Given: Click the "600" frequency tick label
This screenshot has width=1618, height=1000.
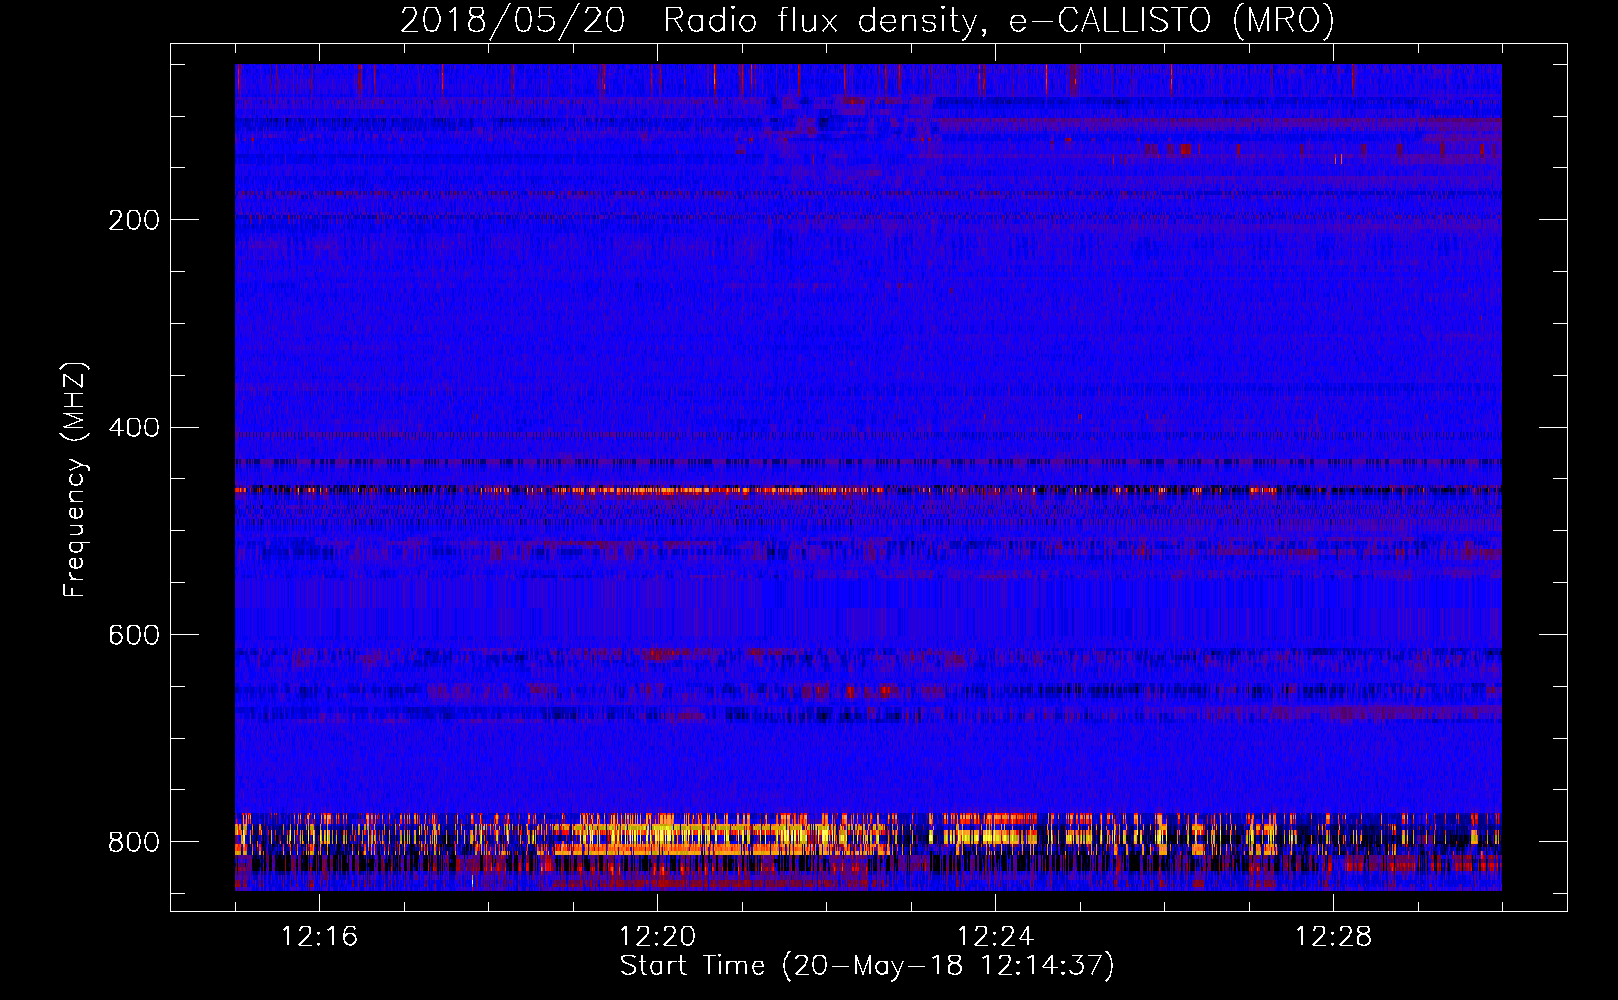Looking at the screenshot, I should point(134,636).
